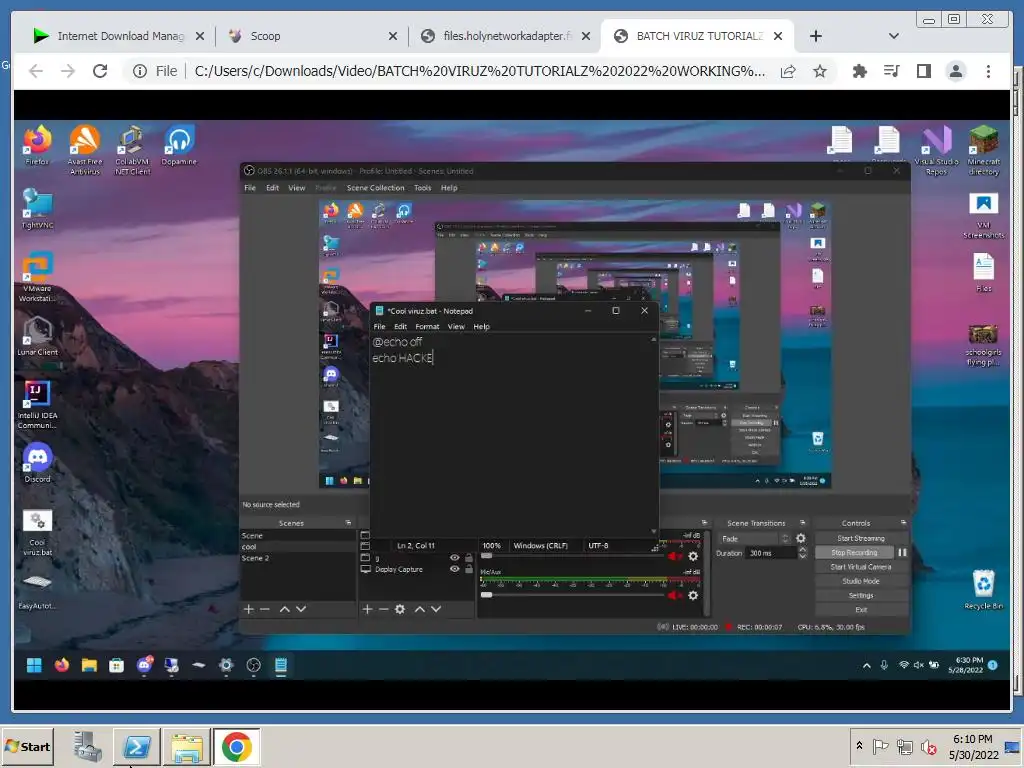1024x768 pixels.
Task: Open the site info icon beside File
Action: point(140,71)
